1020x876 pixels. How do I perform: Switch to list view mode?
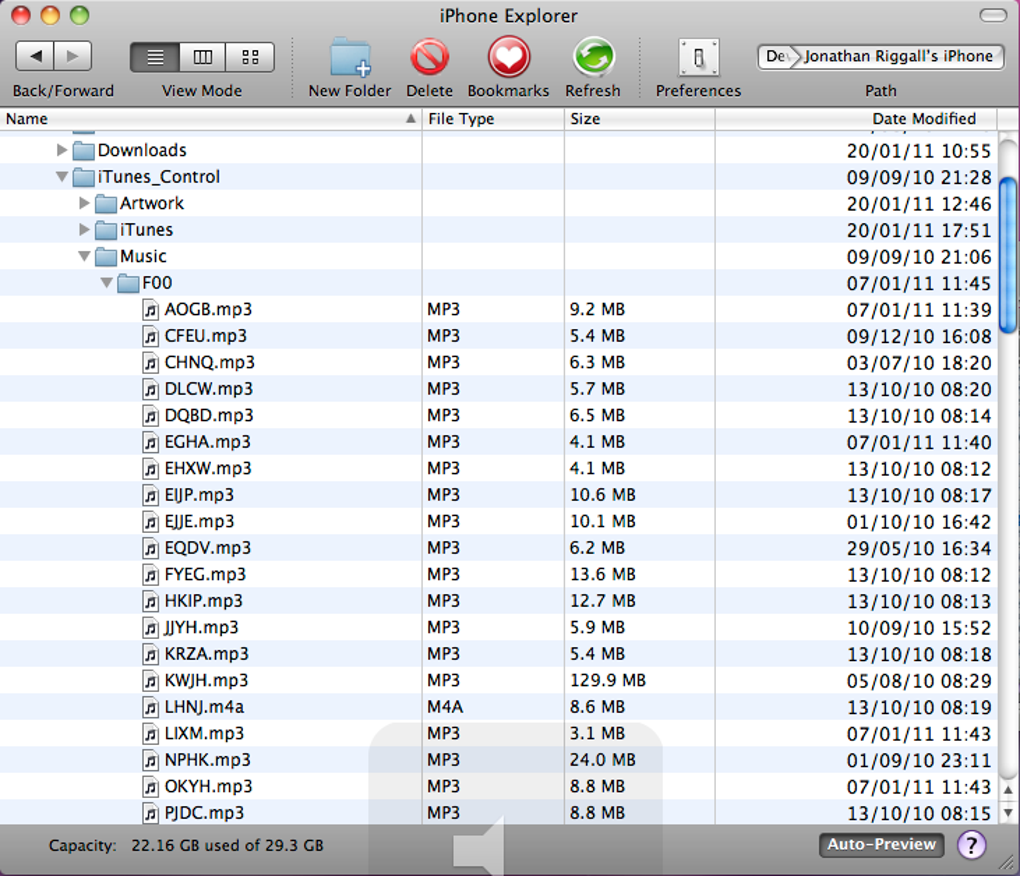pos(155,57)
